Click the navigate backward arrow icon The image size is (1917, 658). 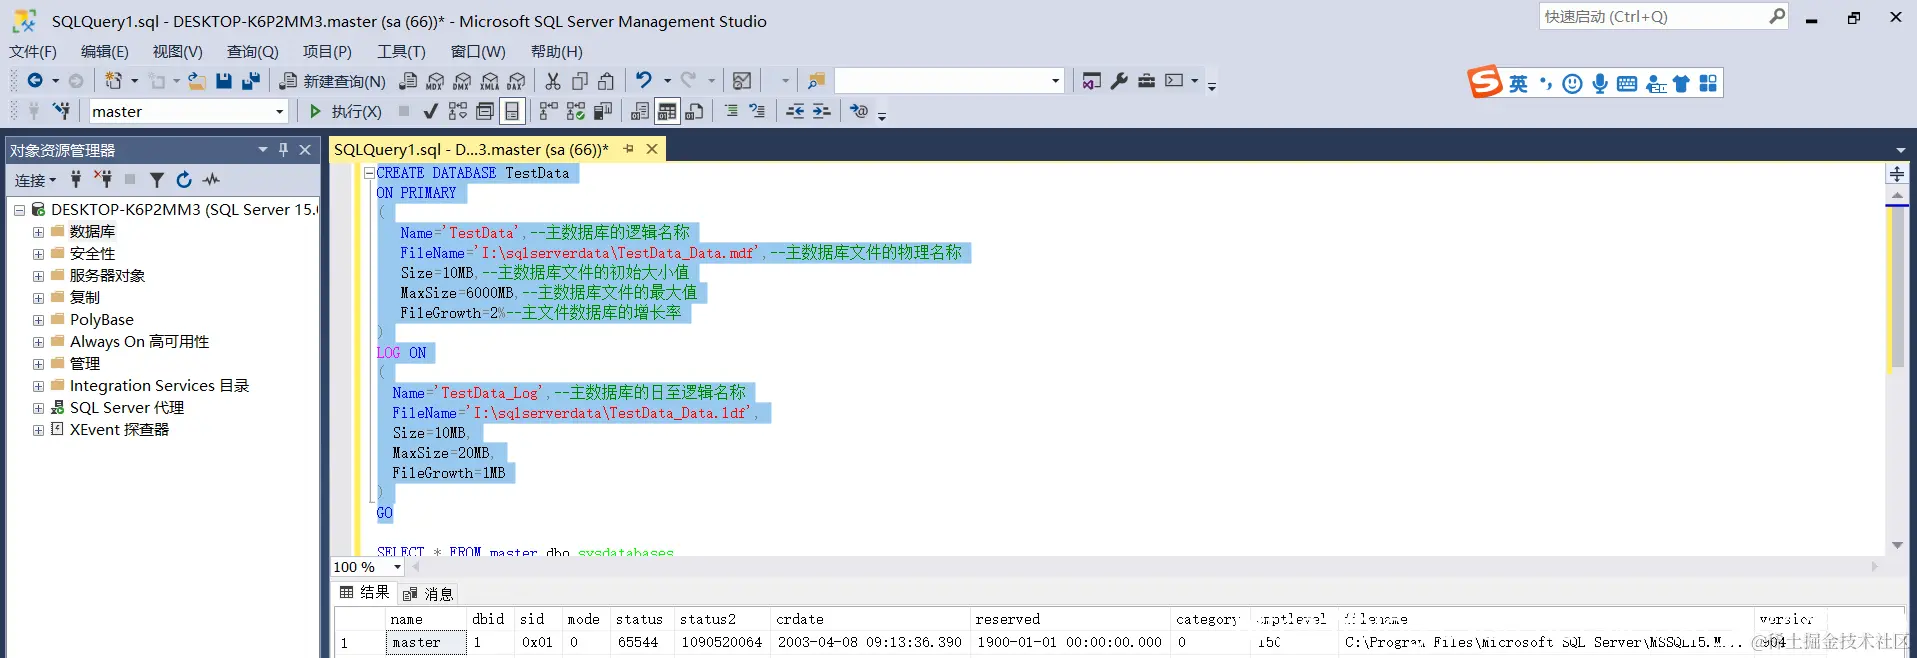(35, 81)
